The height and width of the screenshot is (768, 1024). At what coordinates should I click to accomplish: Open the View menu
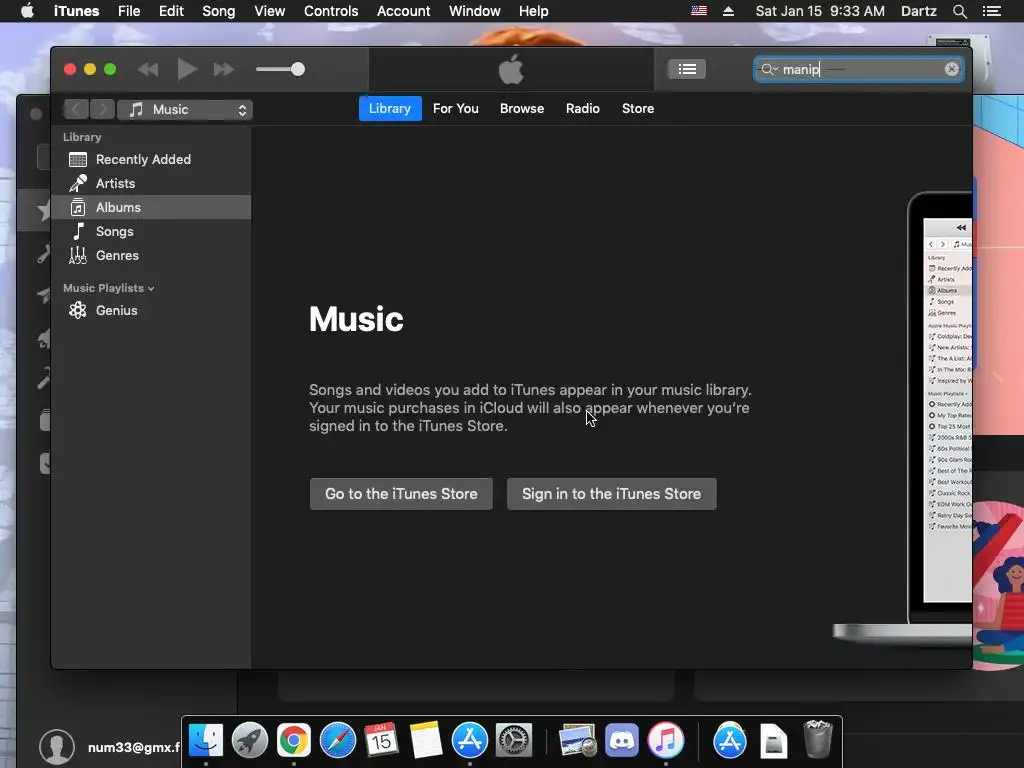270,11
